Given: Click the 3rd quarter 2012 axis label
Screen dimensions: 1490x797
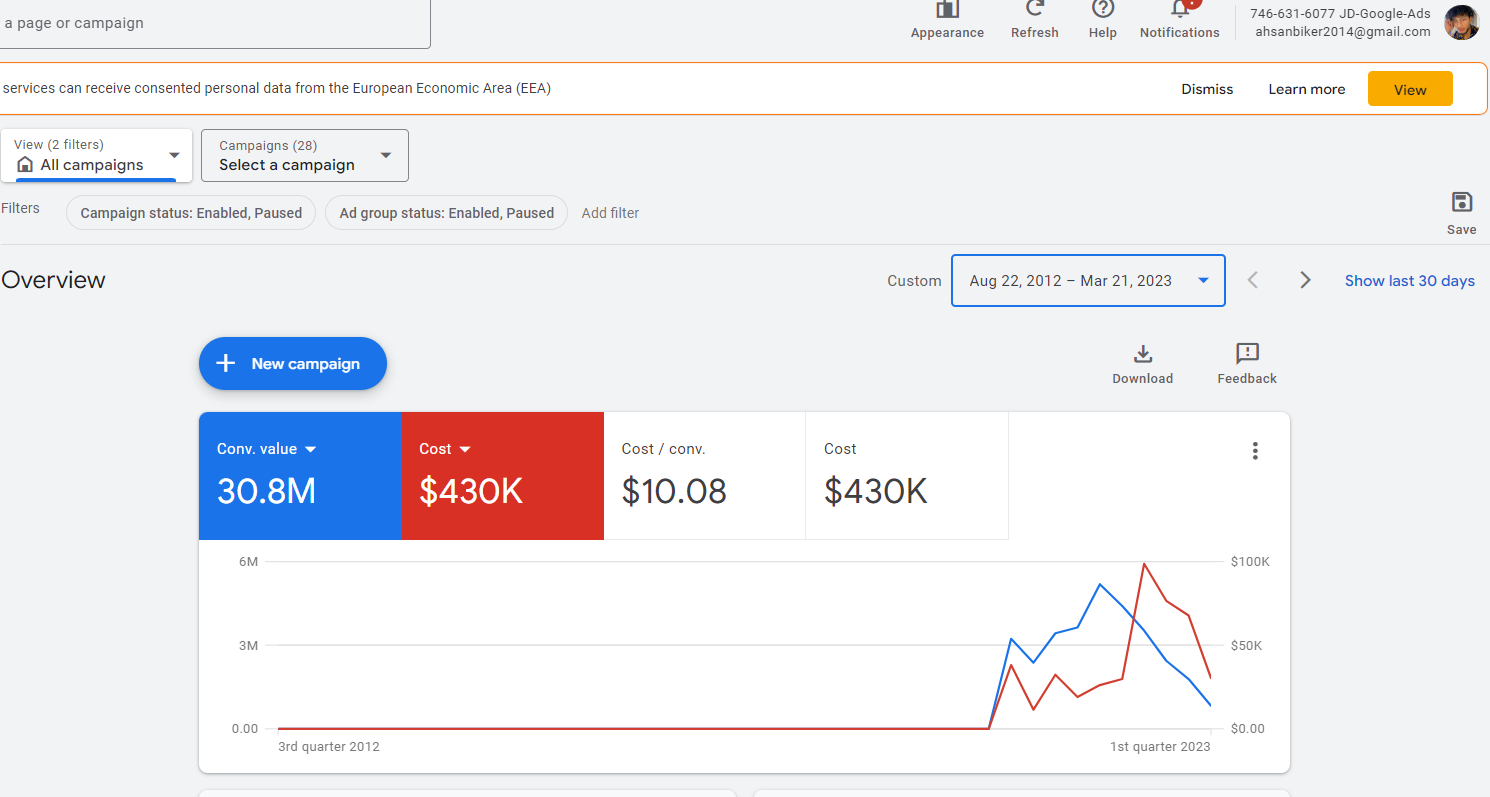Looking at the screenshot, I should pyautogui.click(x=328, y=747).
